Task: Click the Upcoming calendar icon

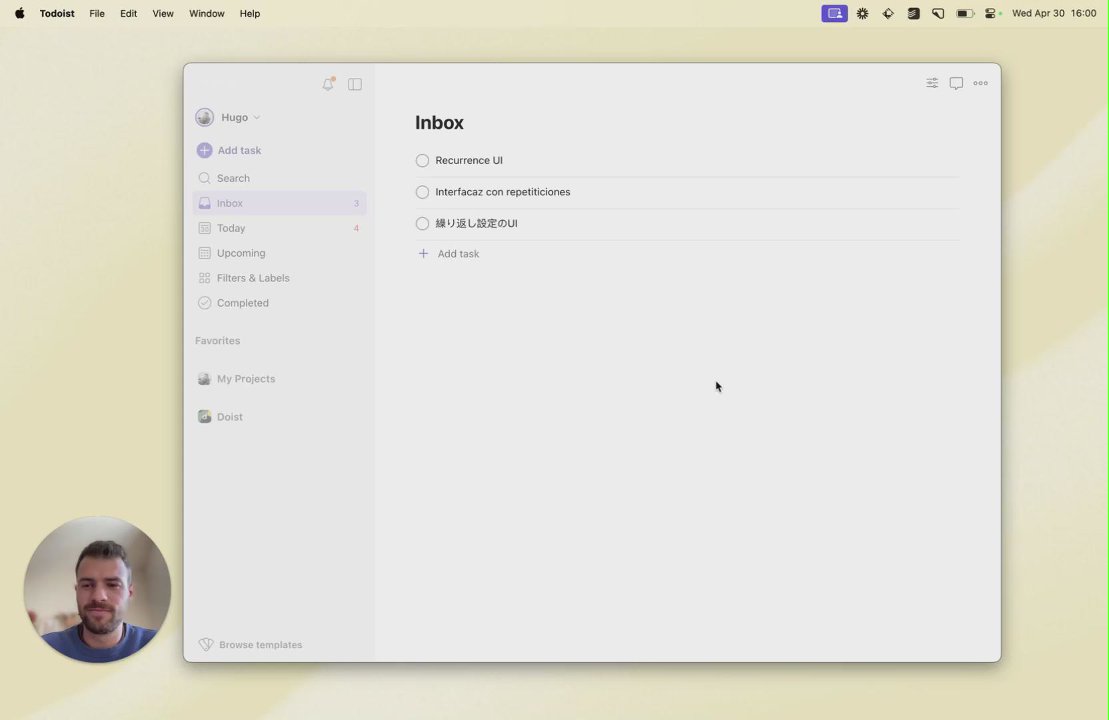Action: [204, 253]
